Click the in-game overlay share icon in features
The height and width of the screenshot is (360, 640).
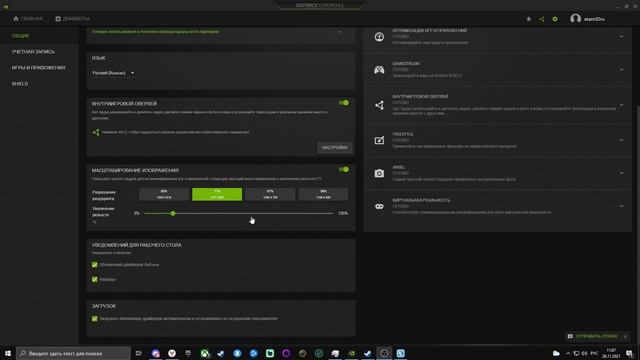[x=379, y=105]
